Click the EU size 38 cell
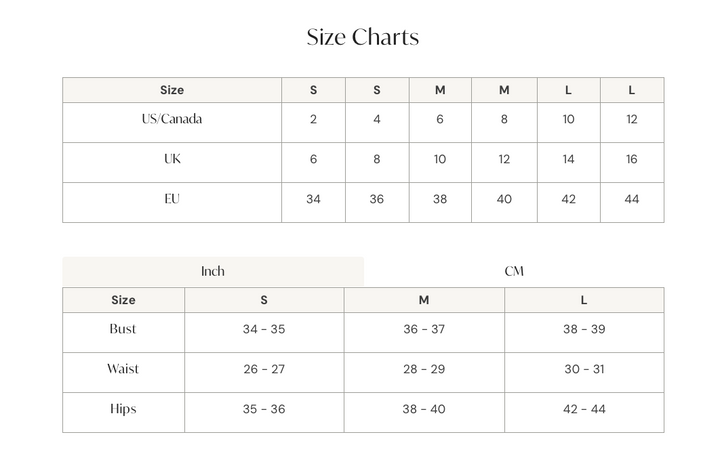This screenshot has width=720, height=462. point(440,200)
